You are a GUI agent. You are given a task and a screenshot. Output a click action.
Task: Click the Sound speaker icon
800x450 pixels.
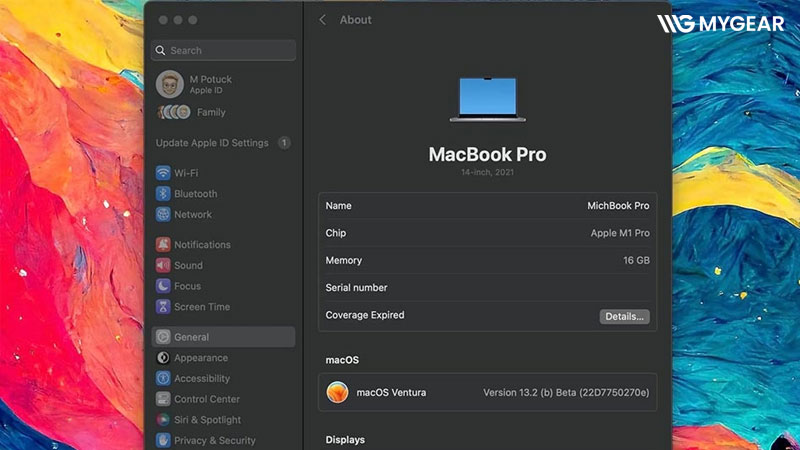coord(163,265)
